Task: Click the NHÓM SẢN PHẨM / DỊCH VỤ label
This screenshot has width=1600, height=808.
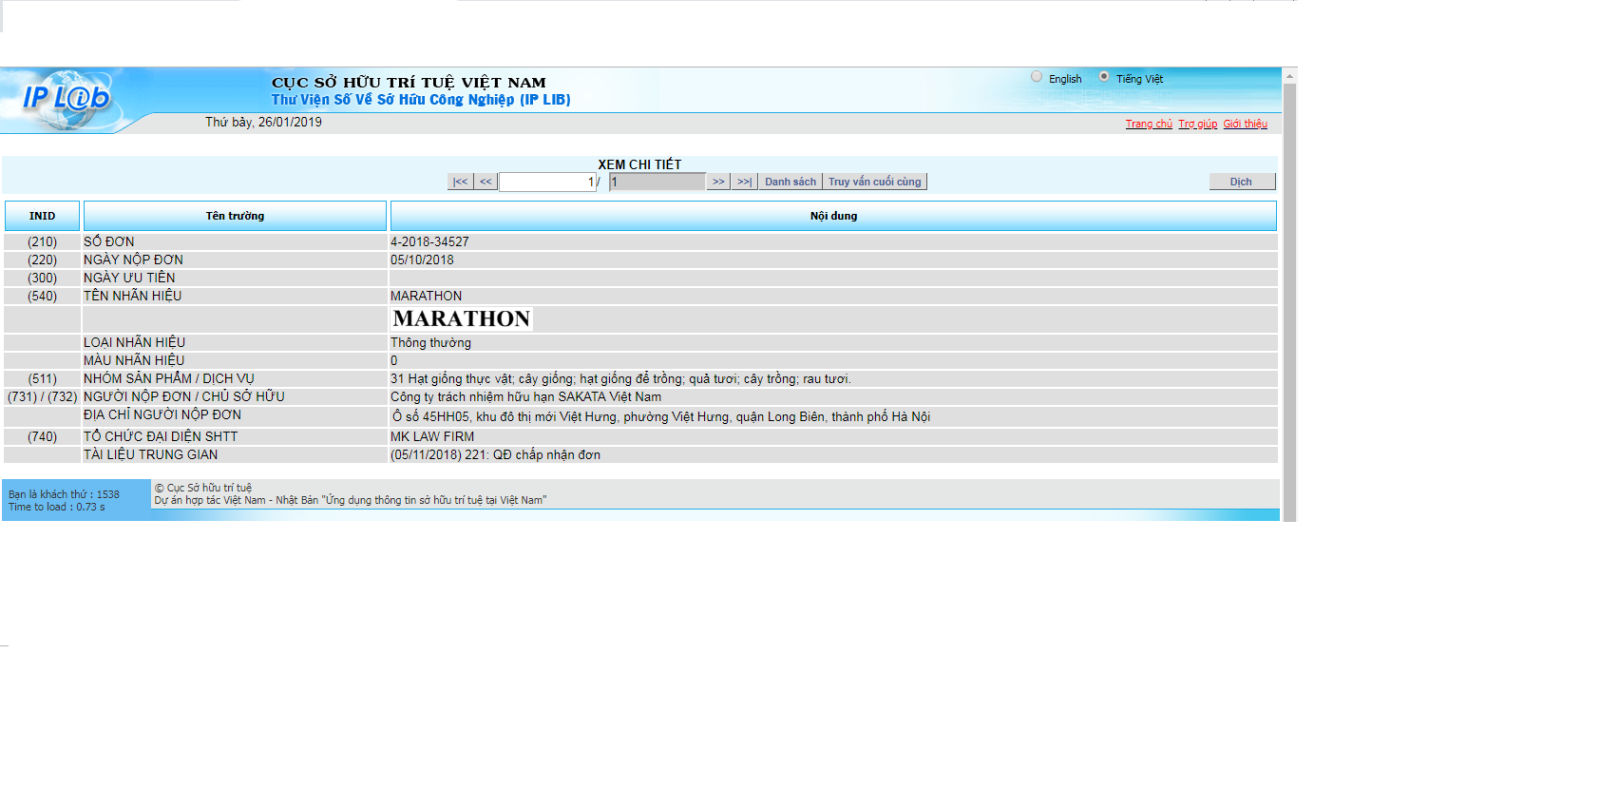Action: point(169,379)
